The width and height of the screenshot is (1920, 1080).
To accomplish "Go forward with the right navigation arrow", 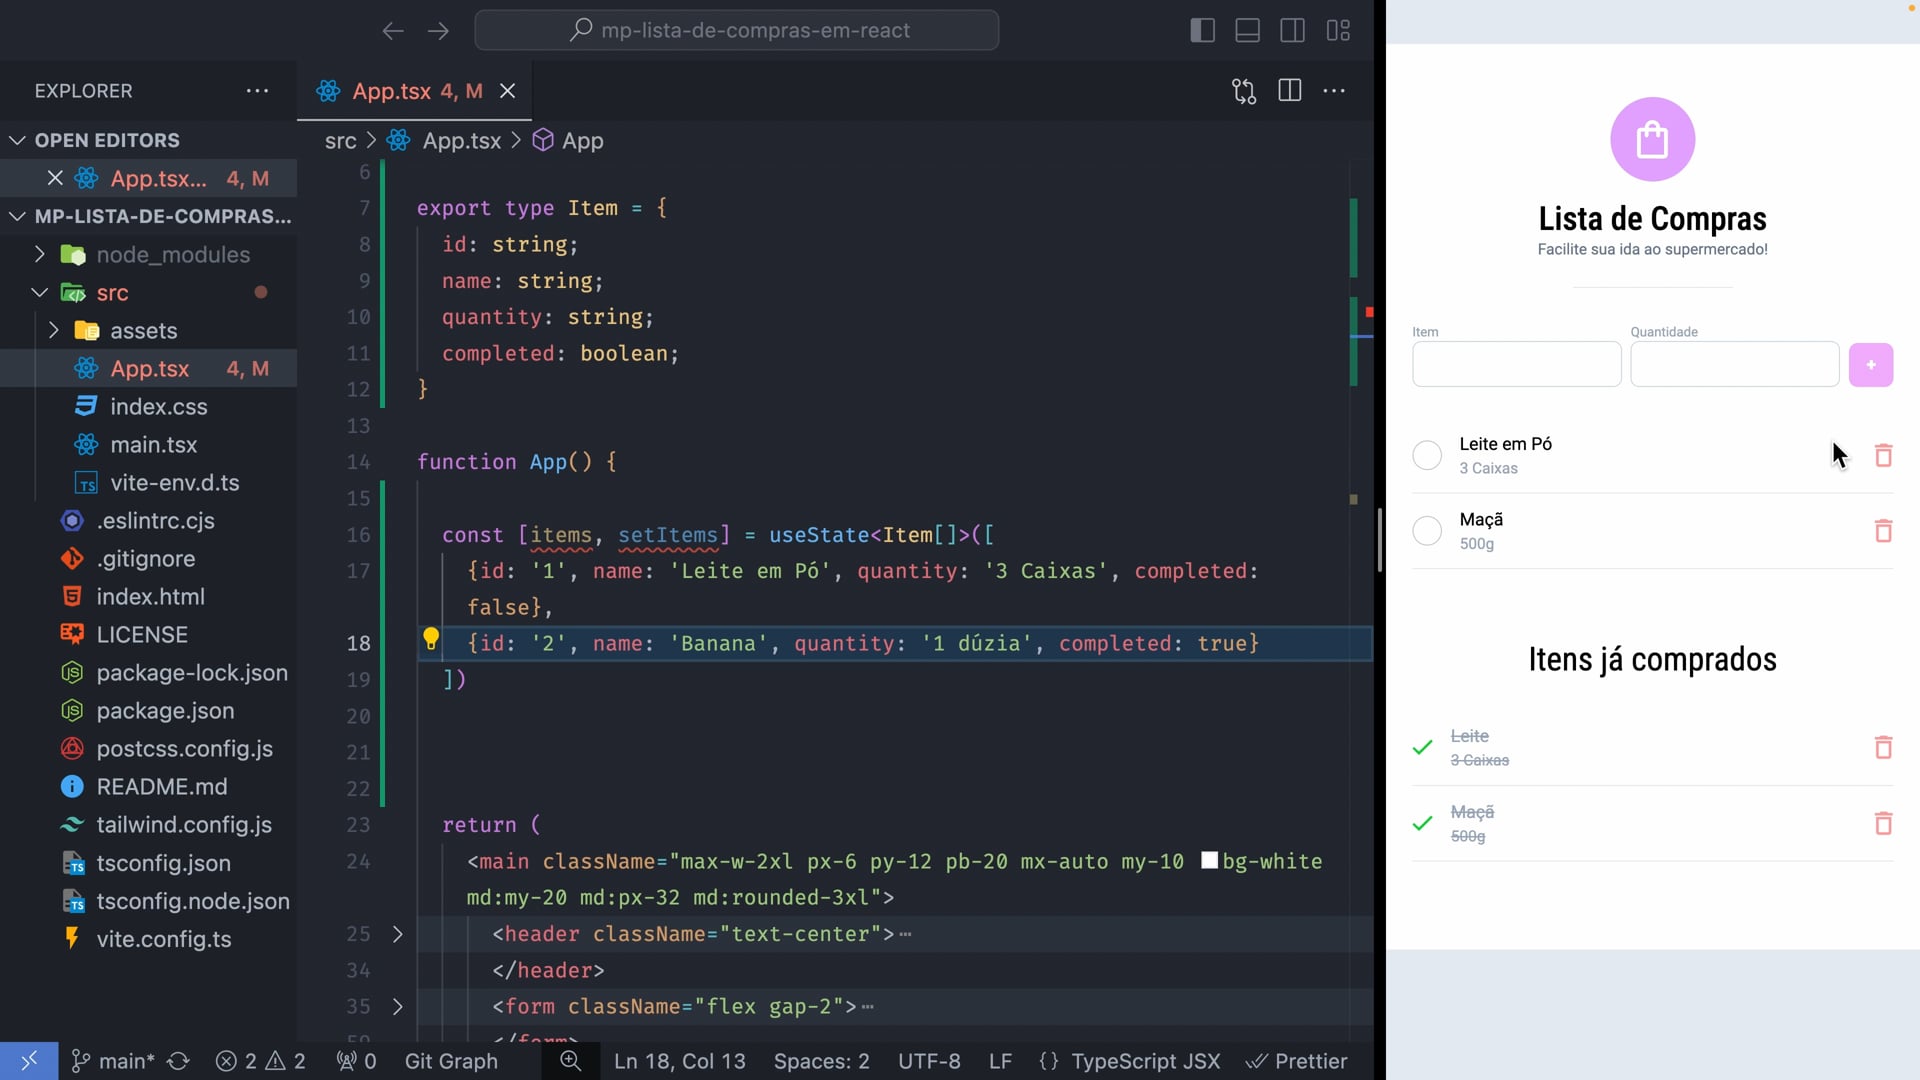I will click(x=438, y=31).
